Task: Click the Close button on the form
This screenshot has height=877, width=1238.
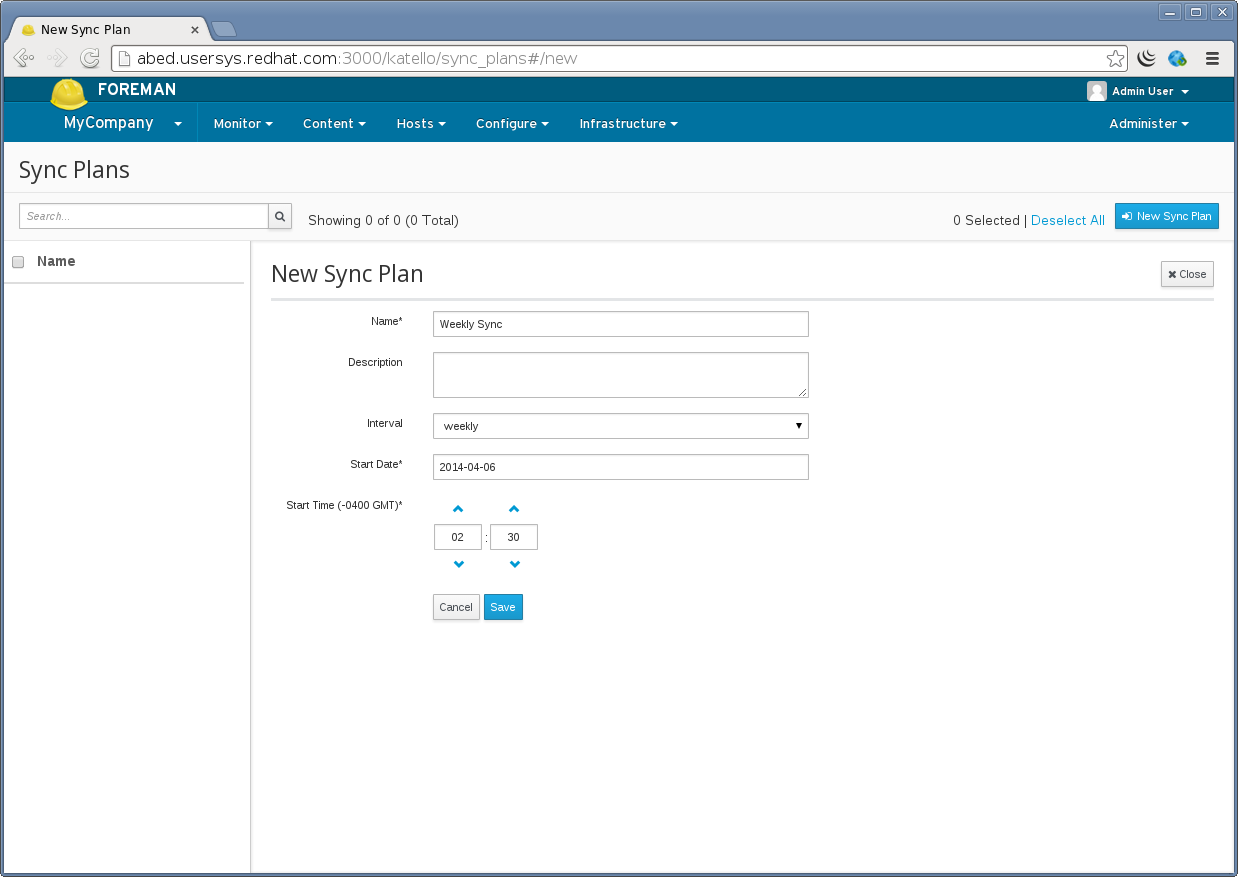Action: (1187, 274)
